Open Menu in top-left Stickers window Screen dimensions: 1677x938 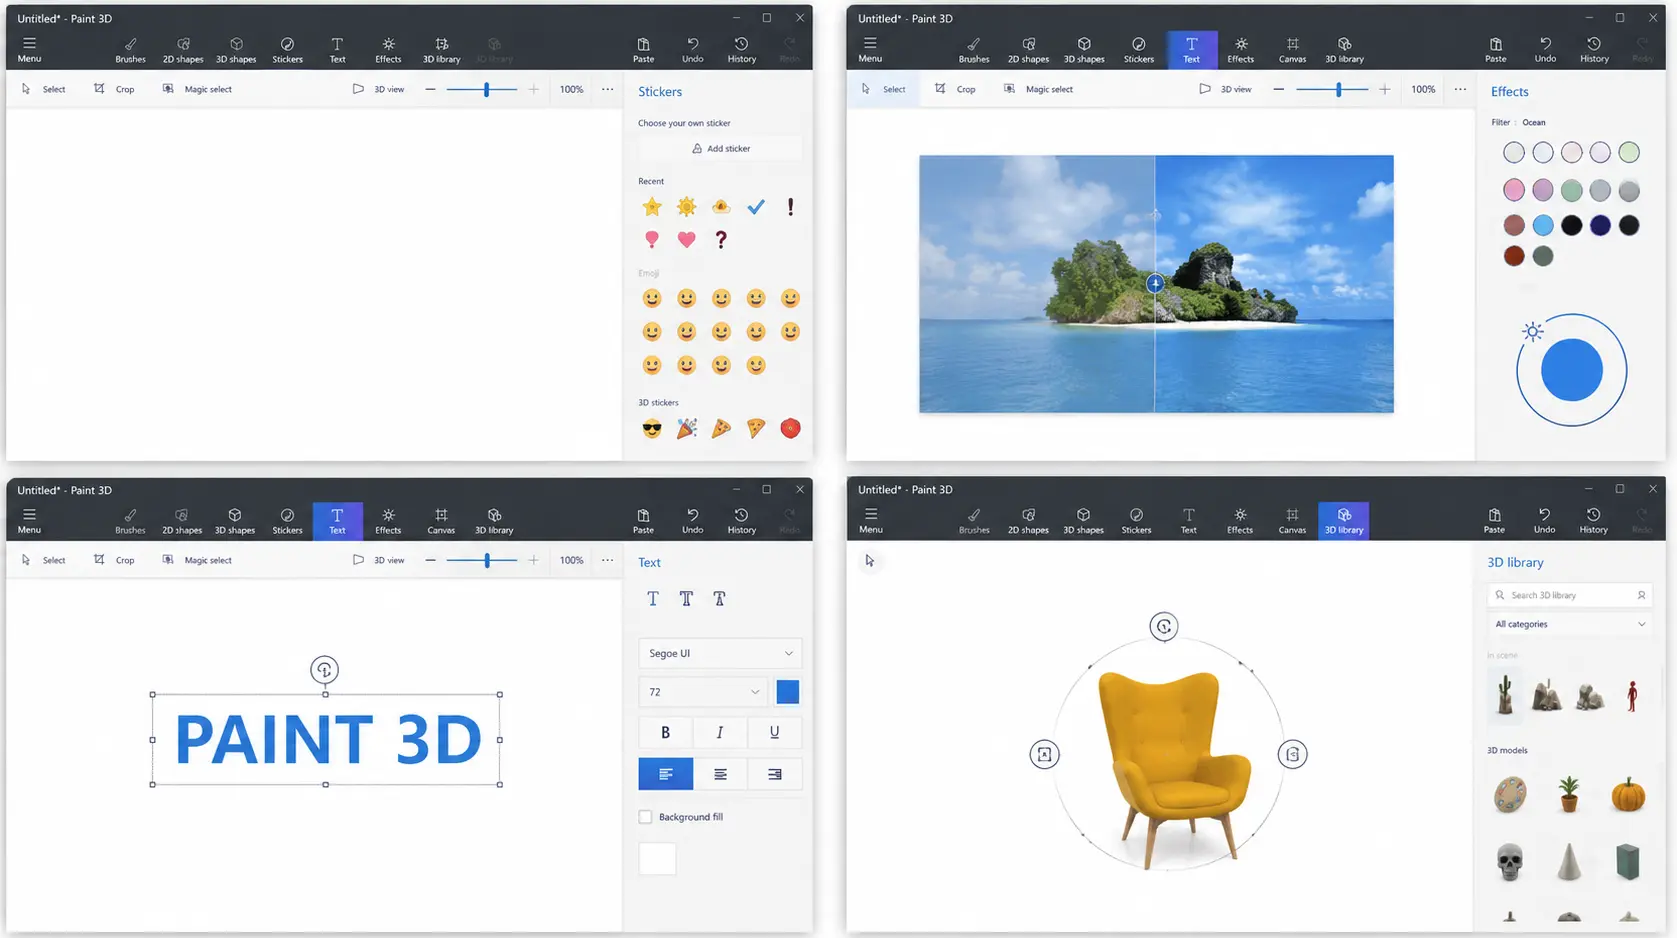coord(29,50)
